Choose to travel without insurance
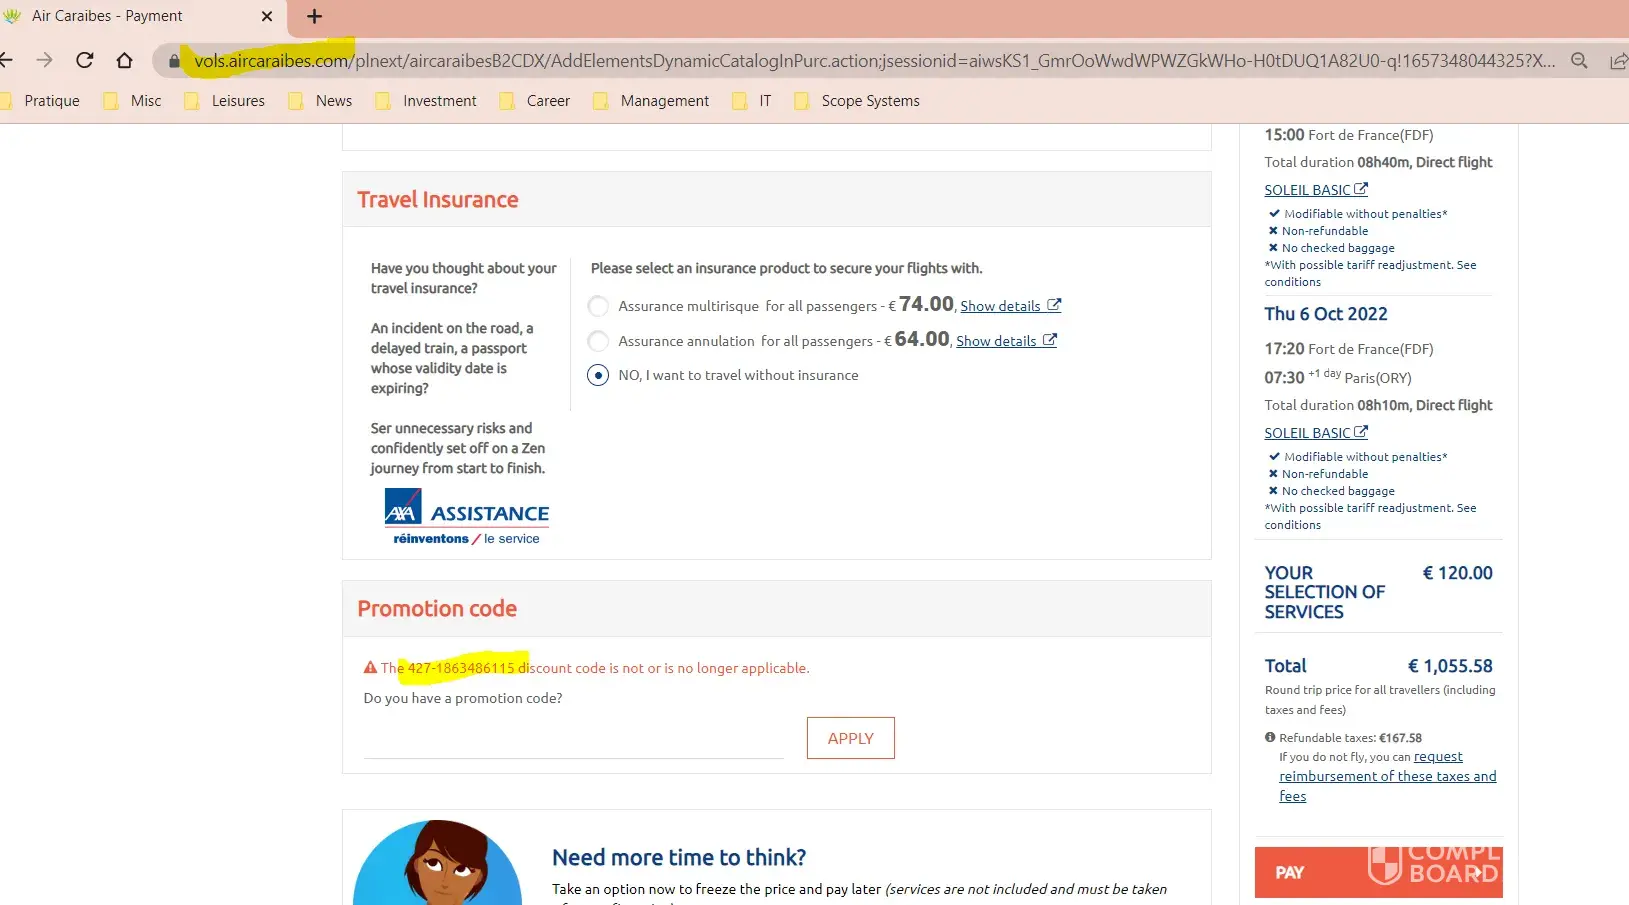Viewport: 1629px width, 905px height. (598, 375)
